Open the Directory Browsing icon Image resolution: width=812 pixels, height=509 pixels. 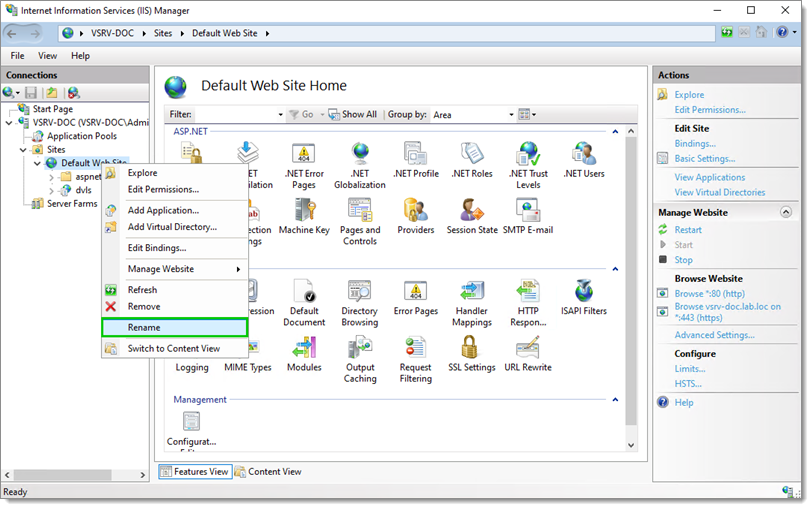click(359, 303)
